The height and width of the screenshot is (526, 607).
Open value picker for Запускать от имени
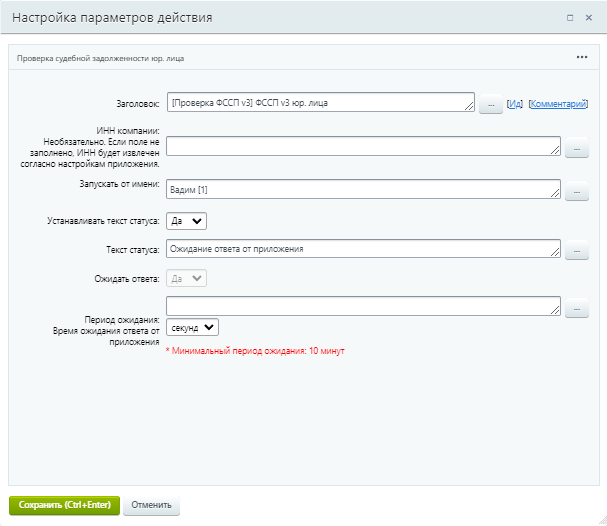577,192
